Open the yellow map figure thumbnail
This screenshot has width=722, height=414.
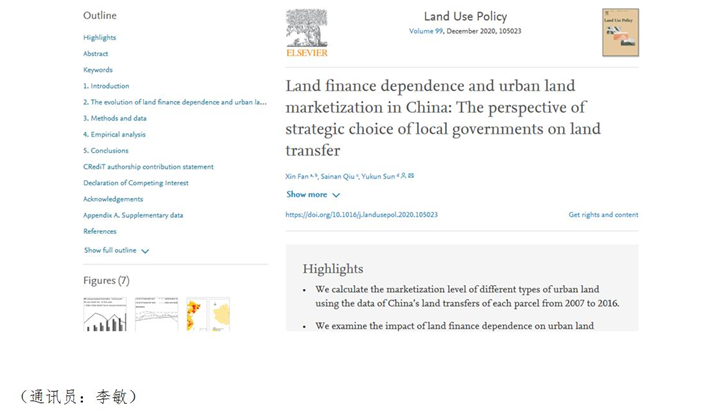click(x=220, y=314)
